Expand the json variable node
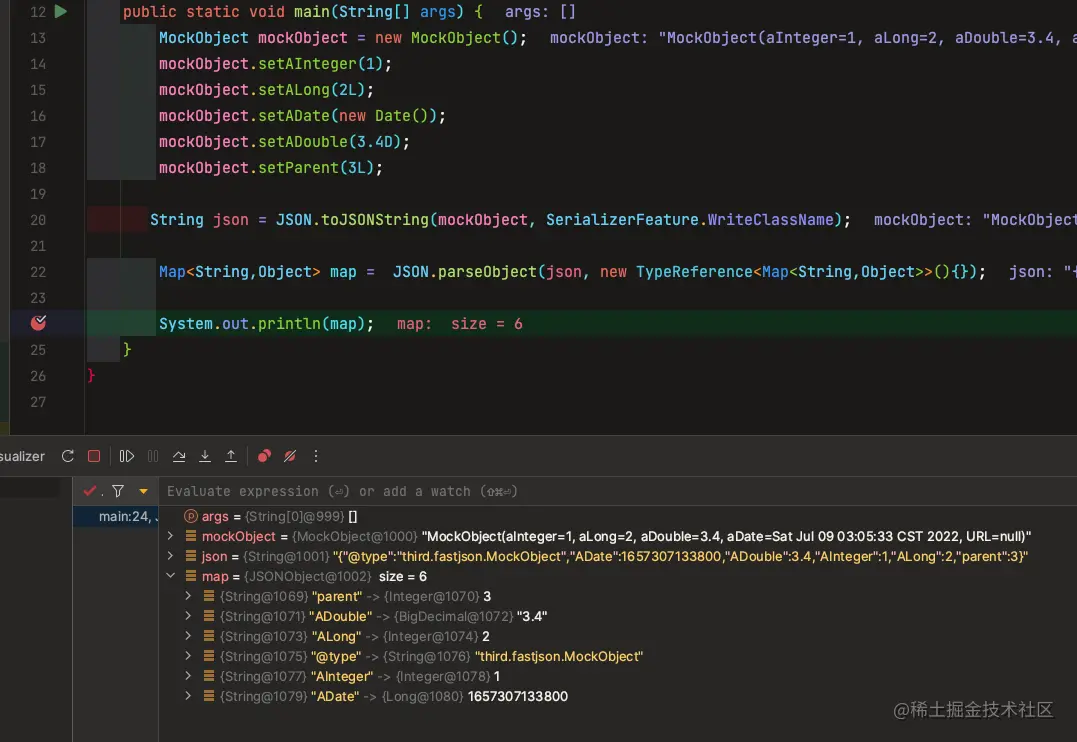Viewport: 1077px width, 742px height. click(171, 557)
